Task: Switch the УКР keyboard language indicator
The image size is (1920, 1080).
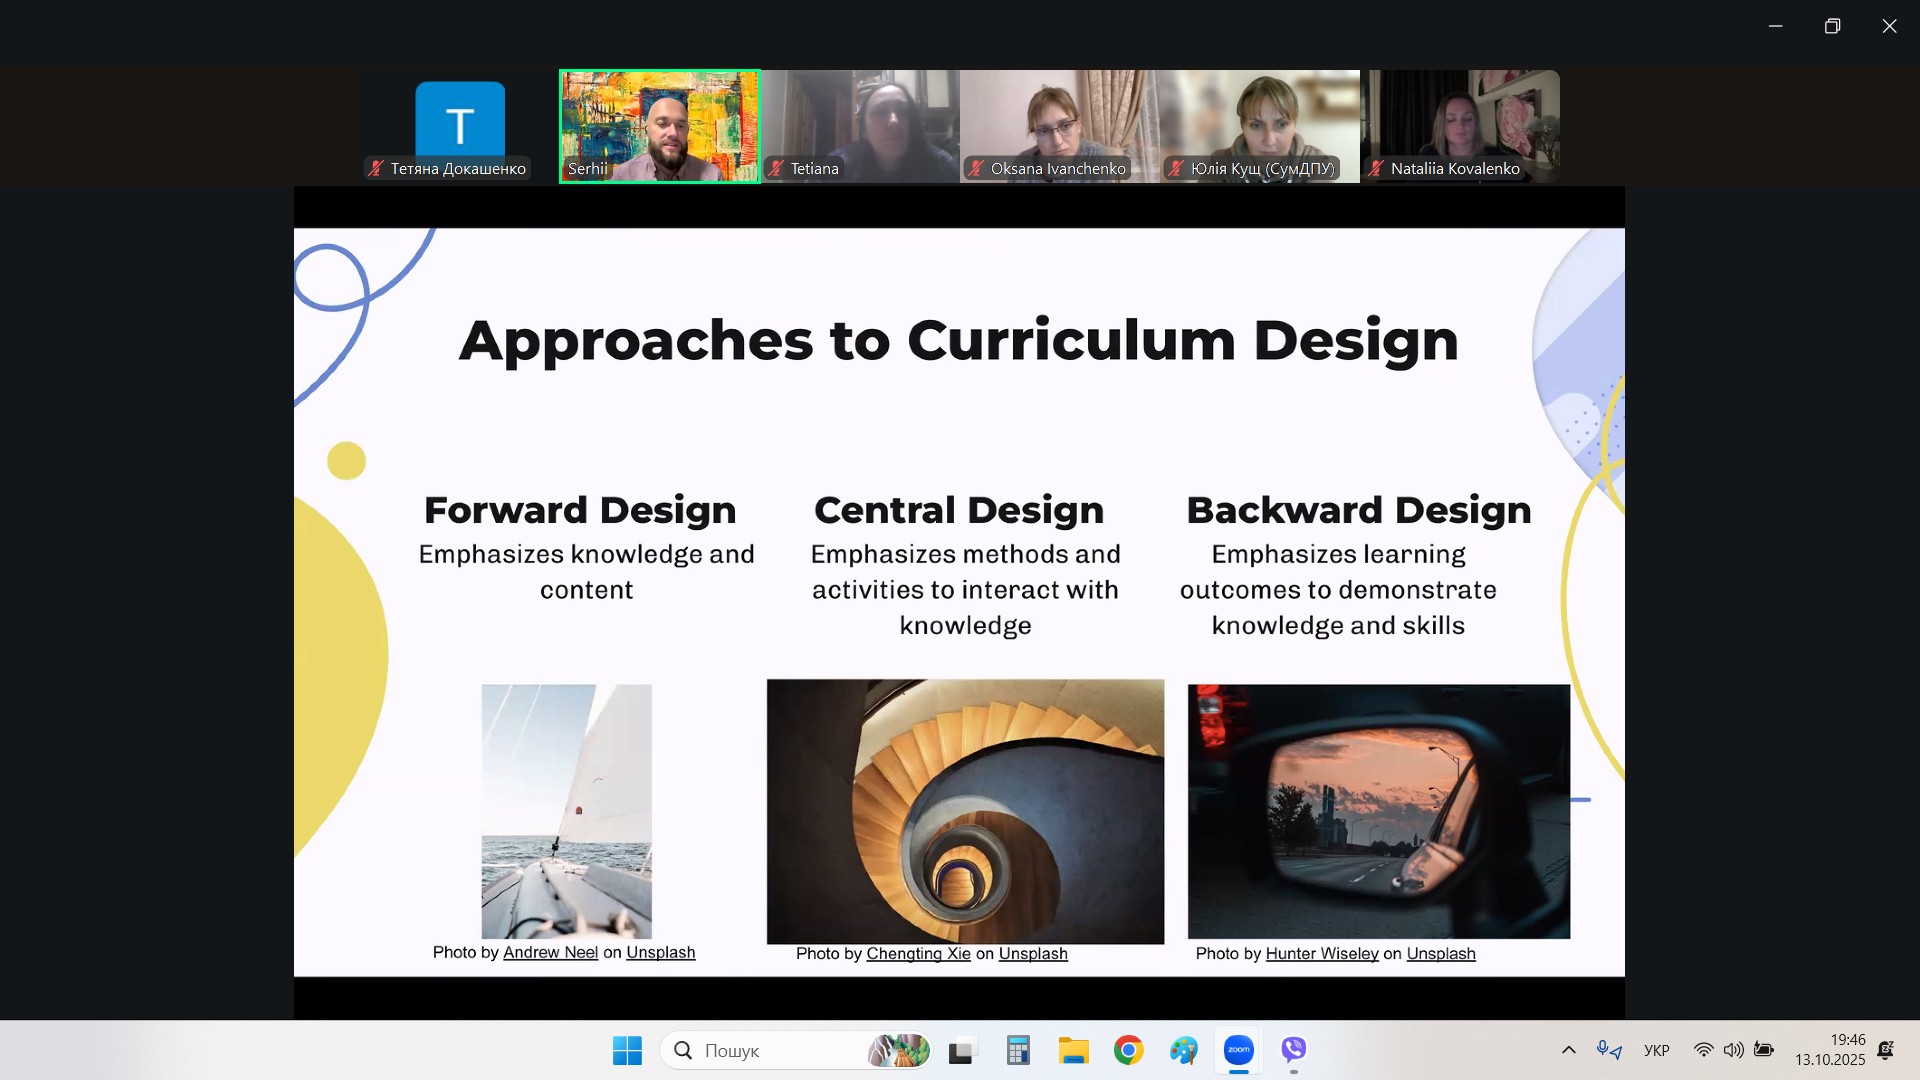Action: [x=1656, y=1050]
